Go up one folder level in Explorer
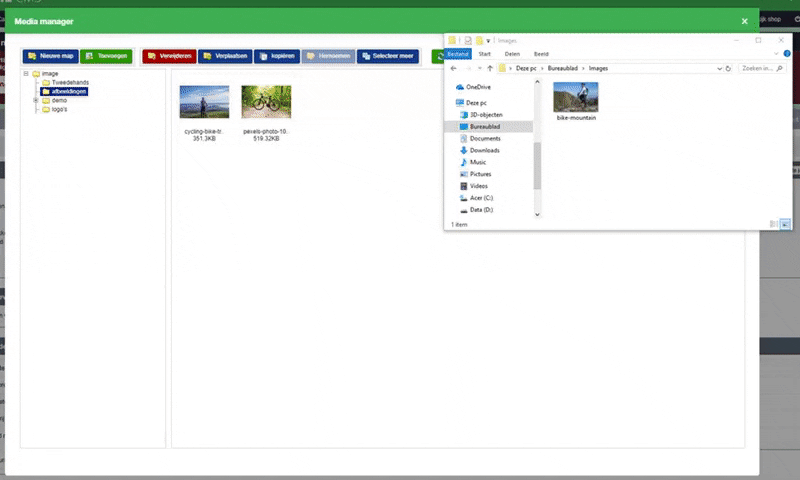 pos(489,68)
